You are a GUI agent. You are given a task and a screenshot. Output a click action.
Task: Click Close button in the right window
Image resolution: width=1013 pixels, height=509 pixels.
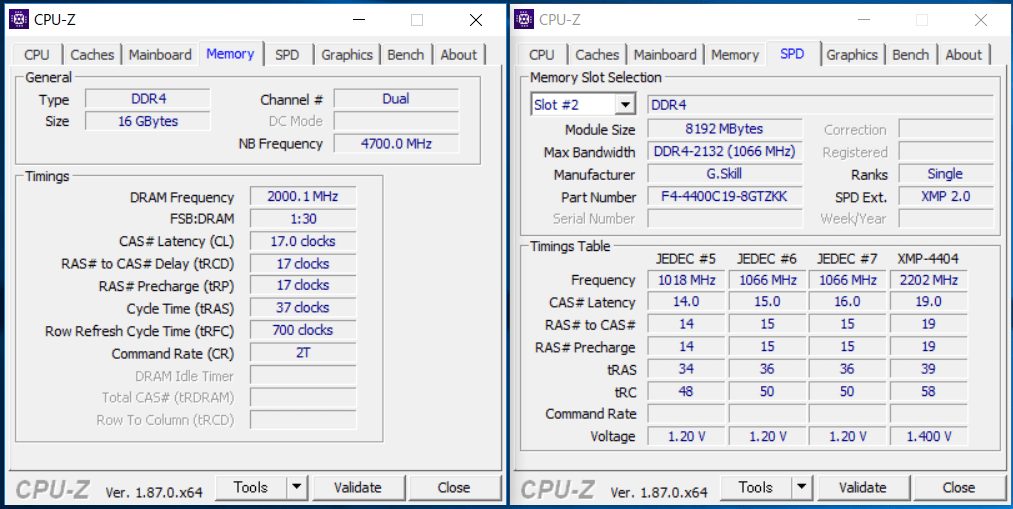959,488
